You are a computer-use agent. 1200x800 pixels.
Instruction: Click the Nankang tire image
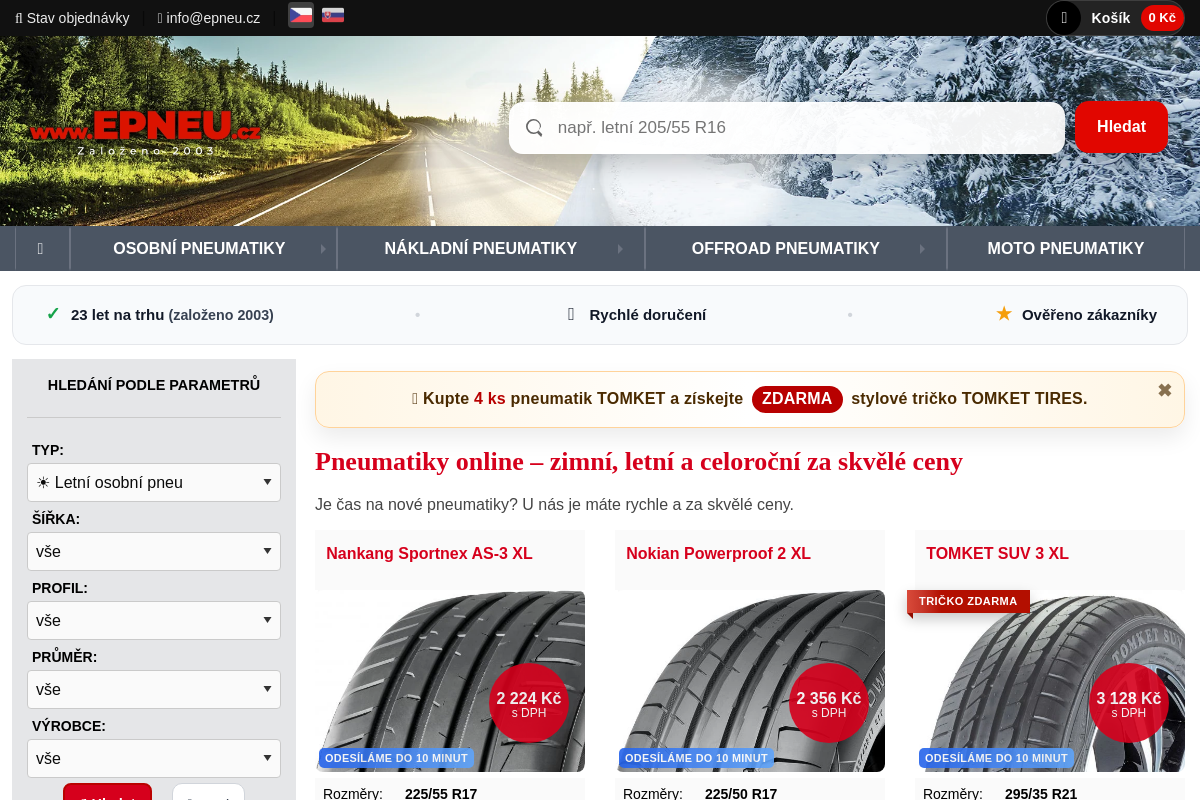coord(450,681)
